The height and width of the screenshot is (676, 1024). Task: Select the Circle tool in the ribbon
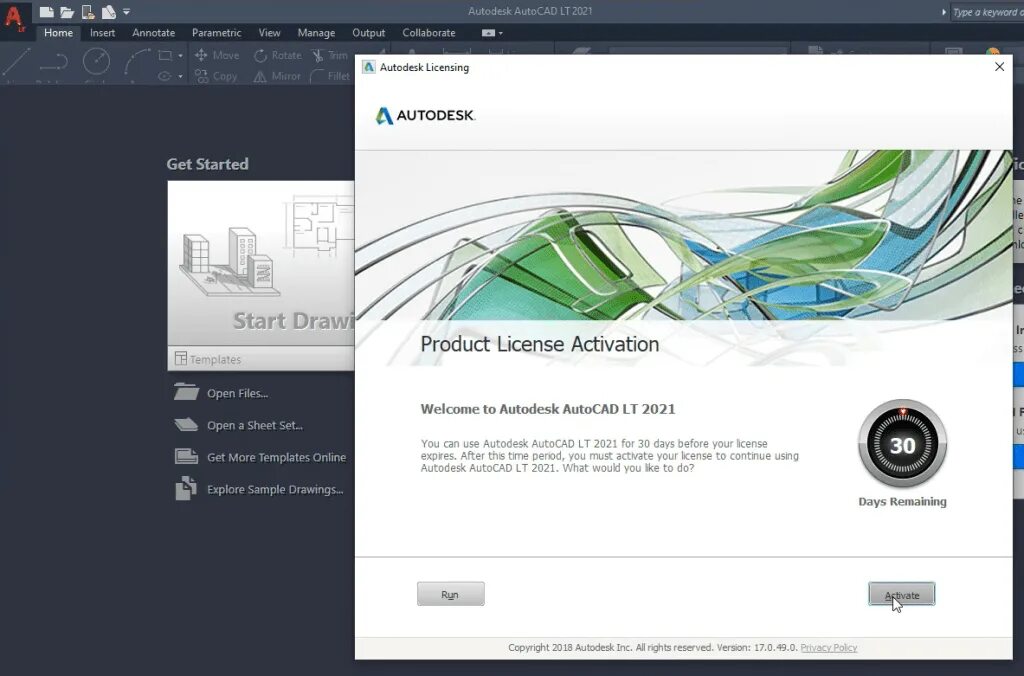(x=96, y=61)
